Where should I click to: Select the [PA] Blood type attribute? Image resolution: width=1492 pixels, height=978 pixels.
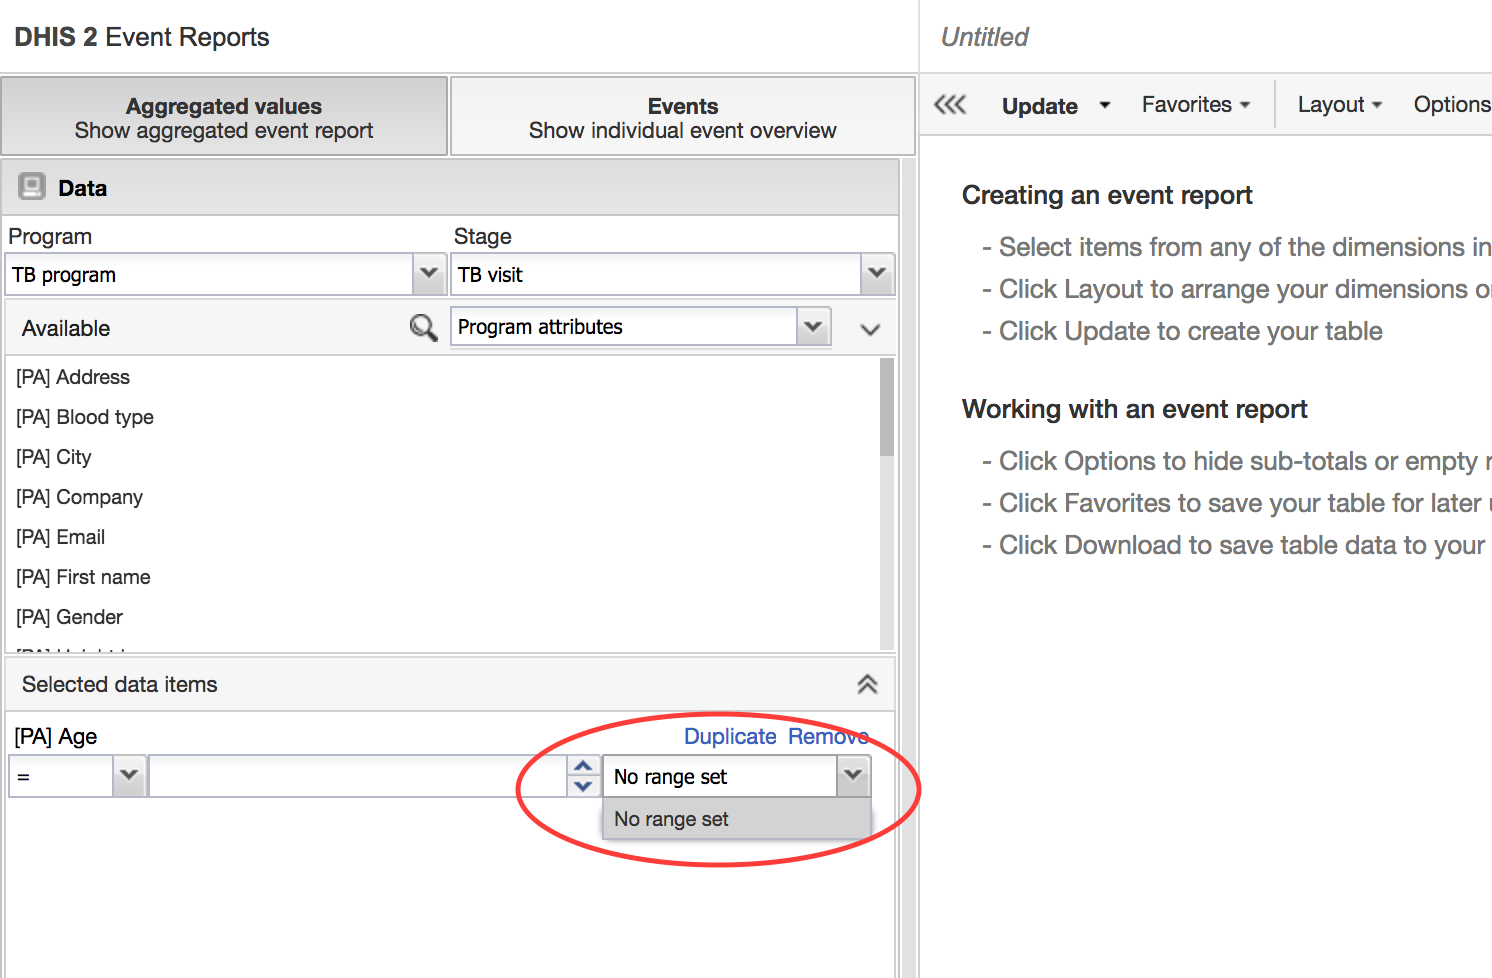[85, 417]
